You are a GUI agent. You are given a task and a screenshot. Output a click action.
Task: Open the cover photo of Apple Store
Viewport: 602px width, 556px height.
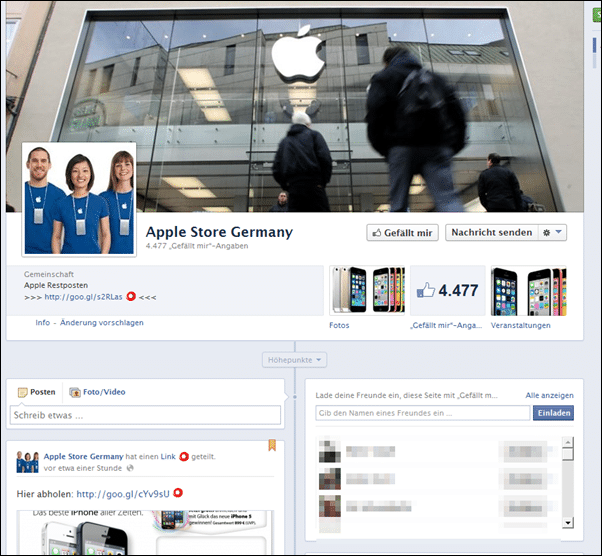295,108
